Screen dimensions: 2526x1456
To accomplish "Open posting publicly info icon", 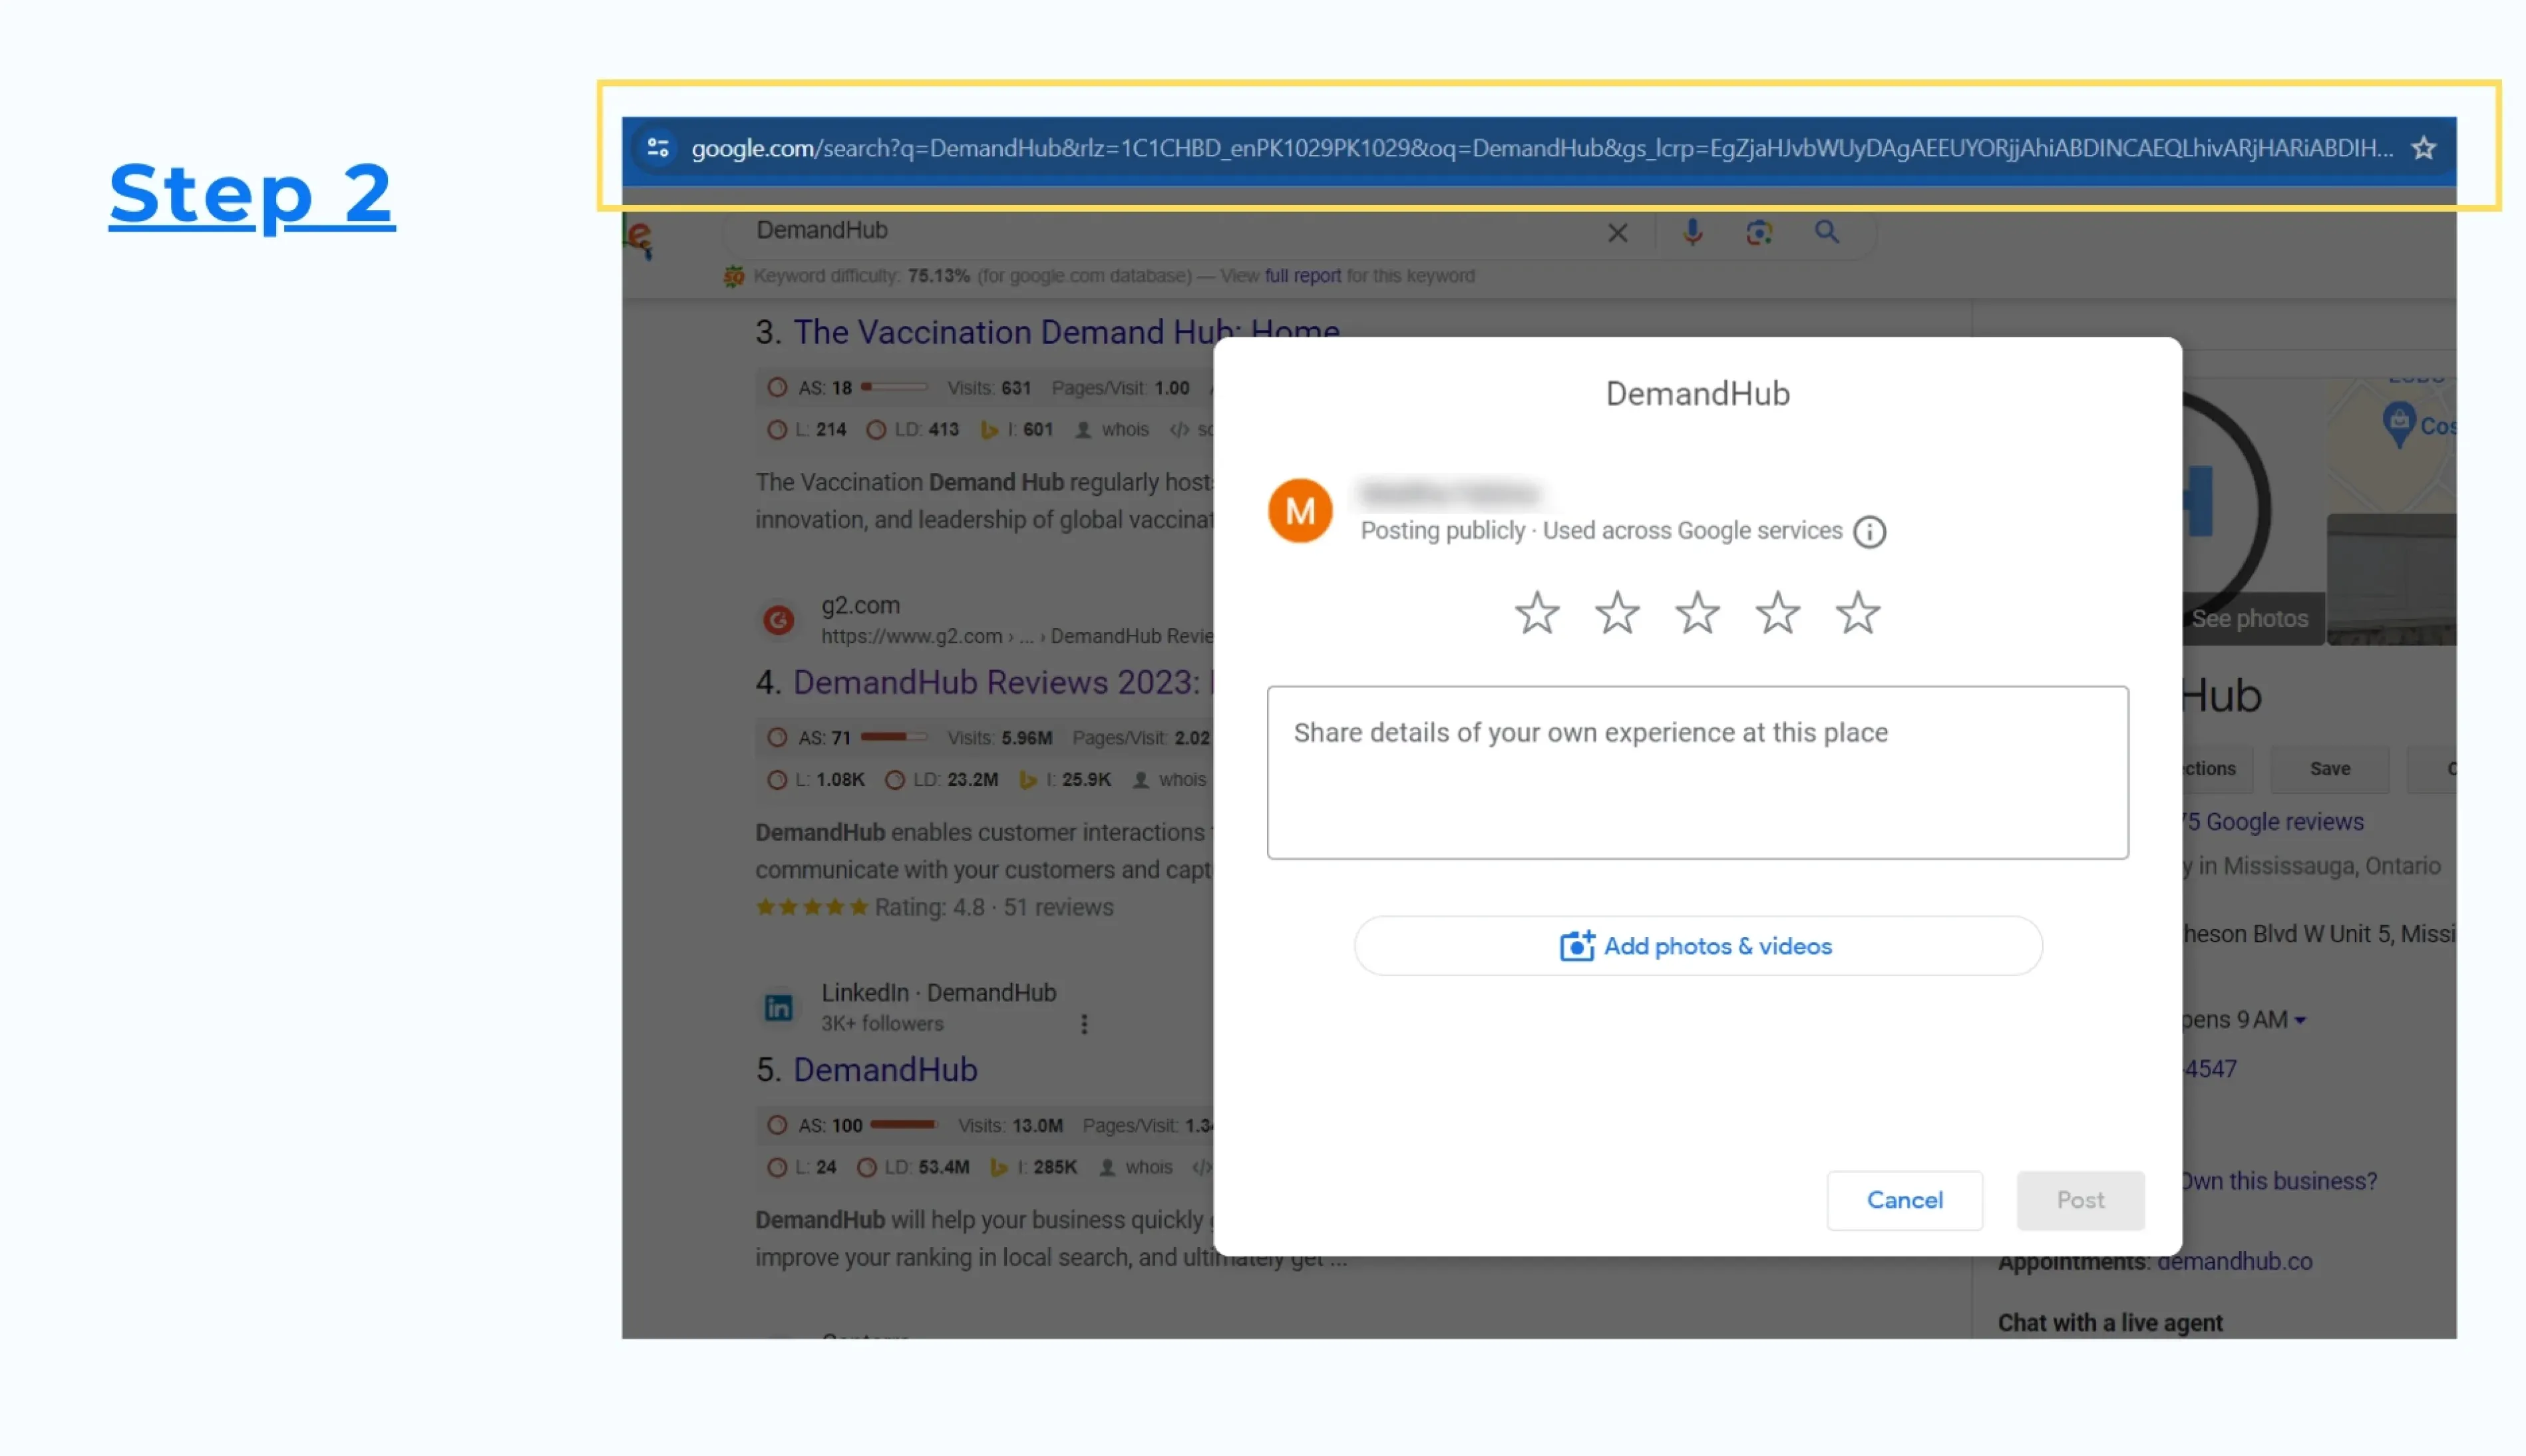I will (x=1869, y=532).
